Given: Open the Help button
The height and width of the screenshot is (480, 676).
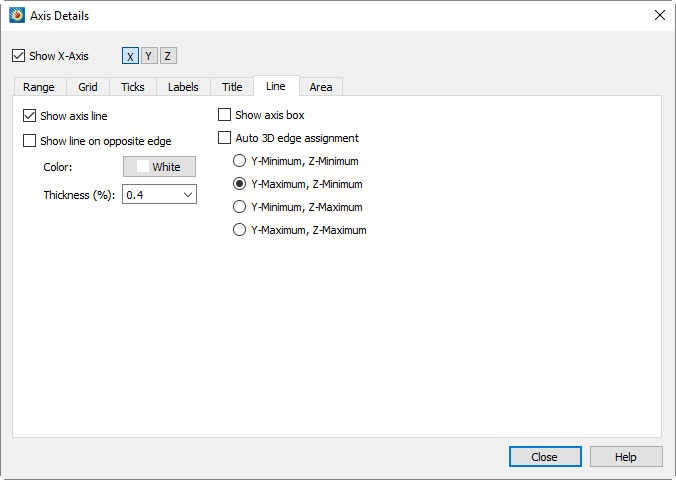Looking at the screenshot, I should tap(626, 457).
